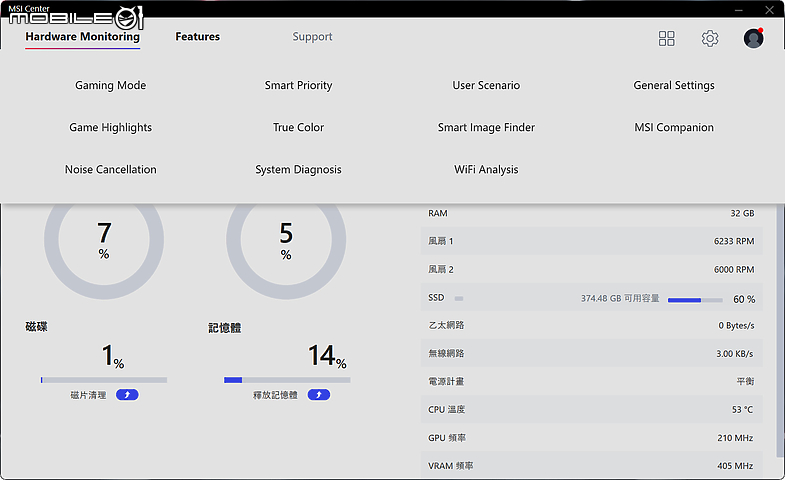Minimize the MSI Center window
This screenshot has width=785, height=480.
(x=739, y=10)
